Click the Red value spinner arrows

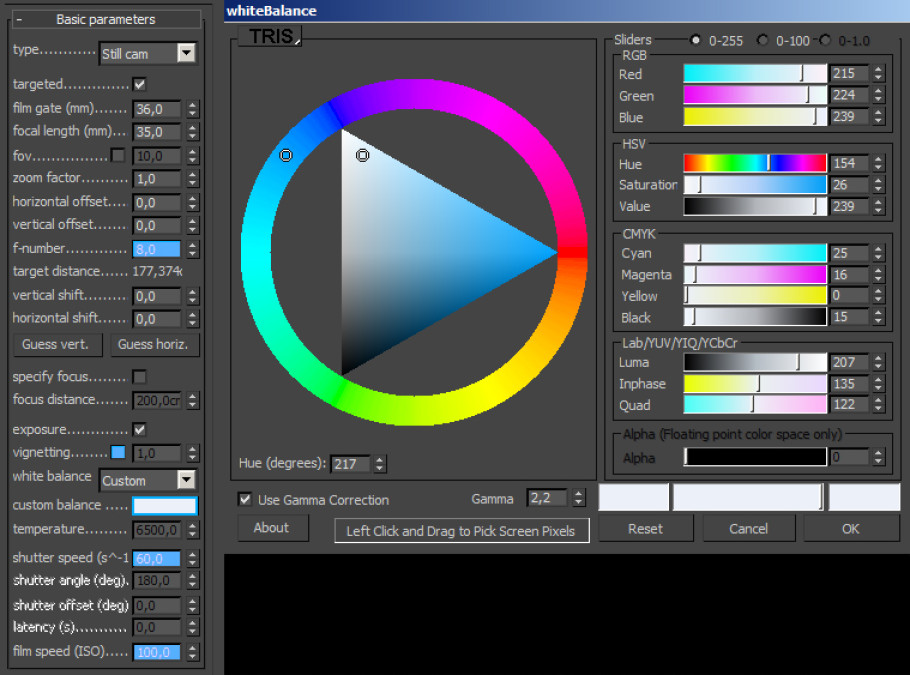878,74
